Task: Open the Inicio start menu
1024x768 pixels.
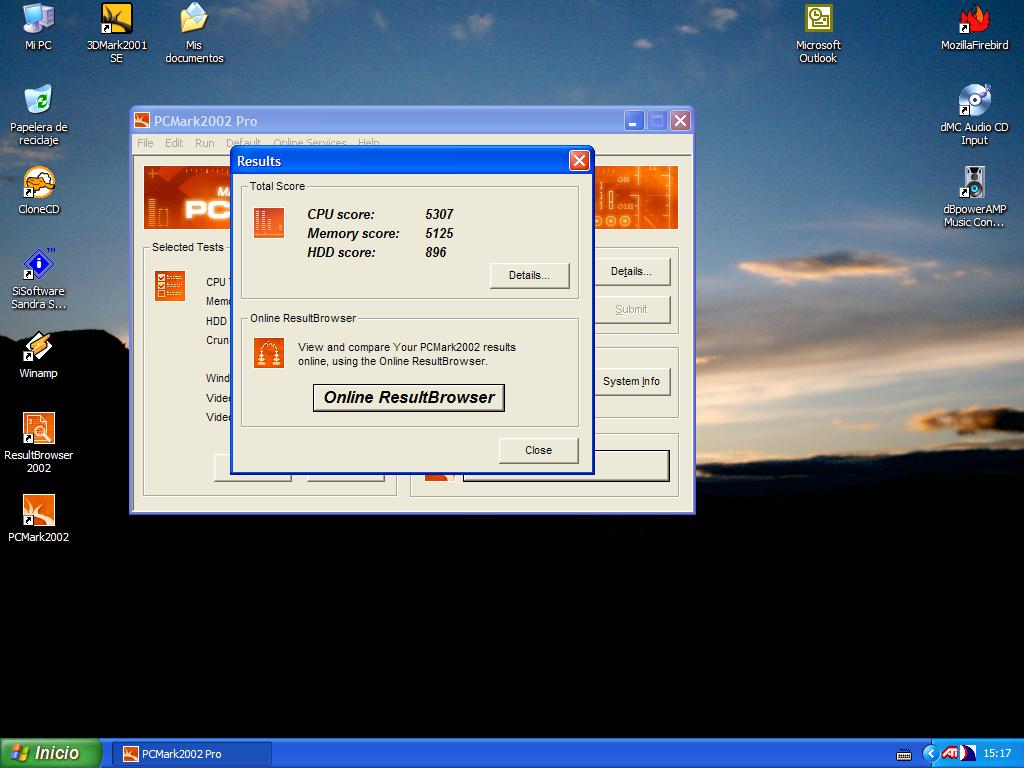Action: 51,753
